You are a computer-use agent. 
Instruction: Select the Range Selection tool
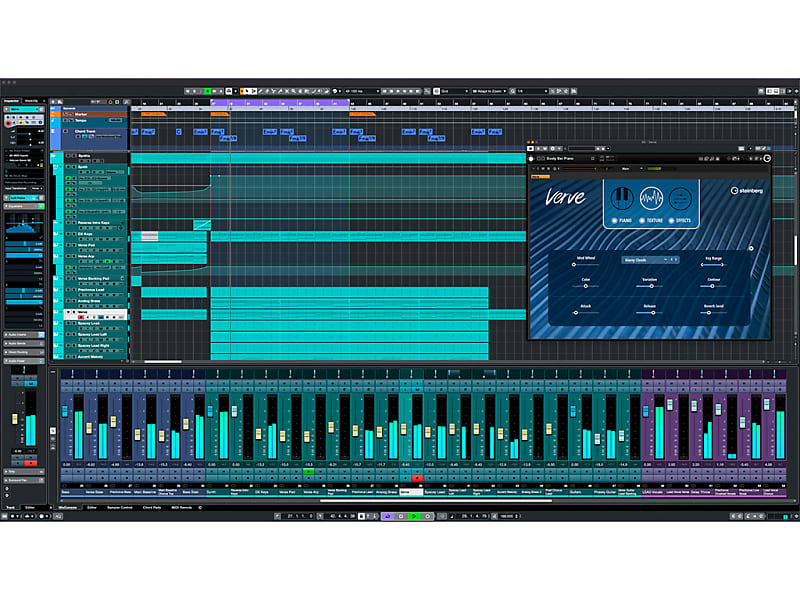point(254,91)
